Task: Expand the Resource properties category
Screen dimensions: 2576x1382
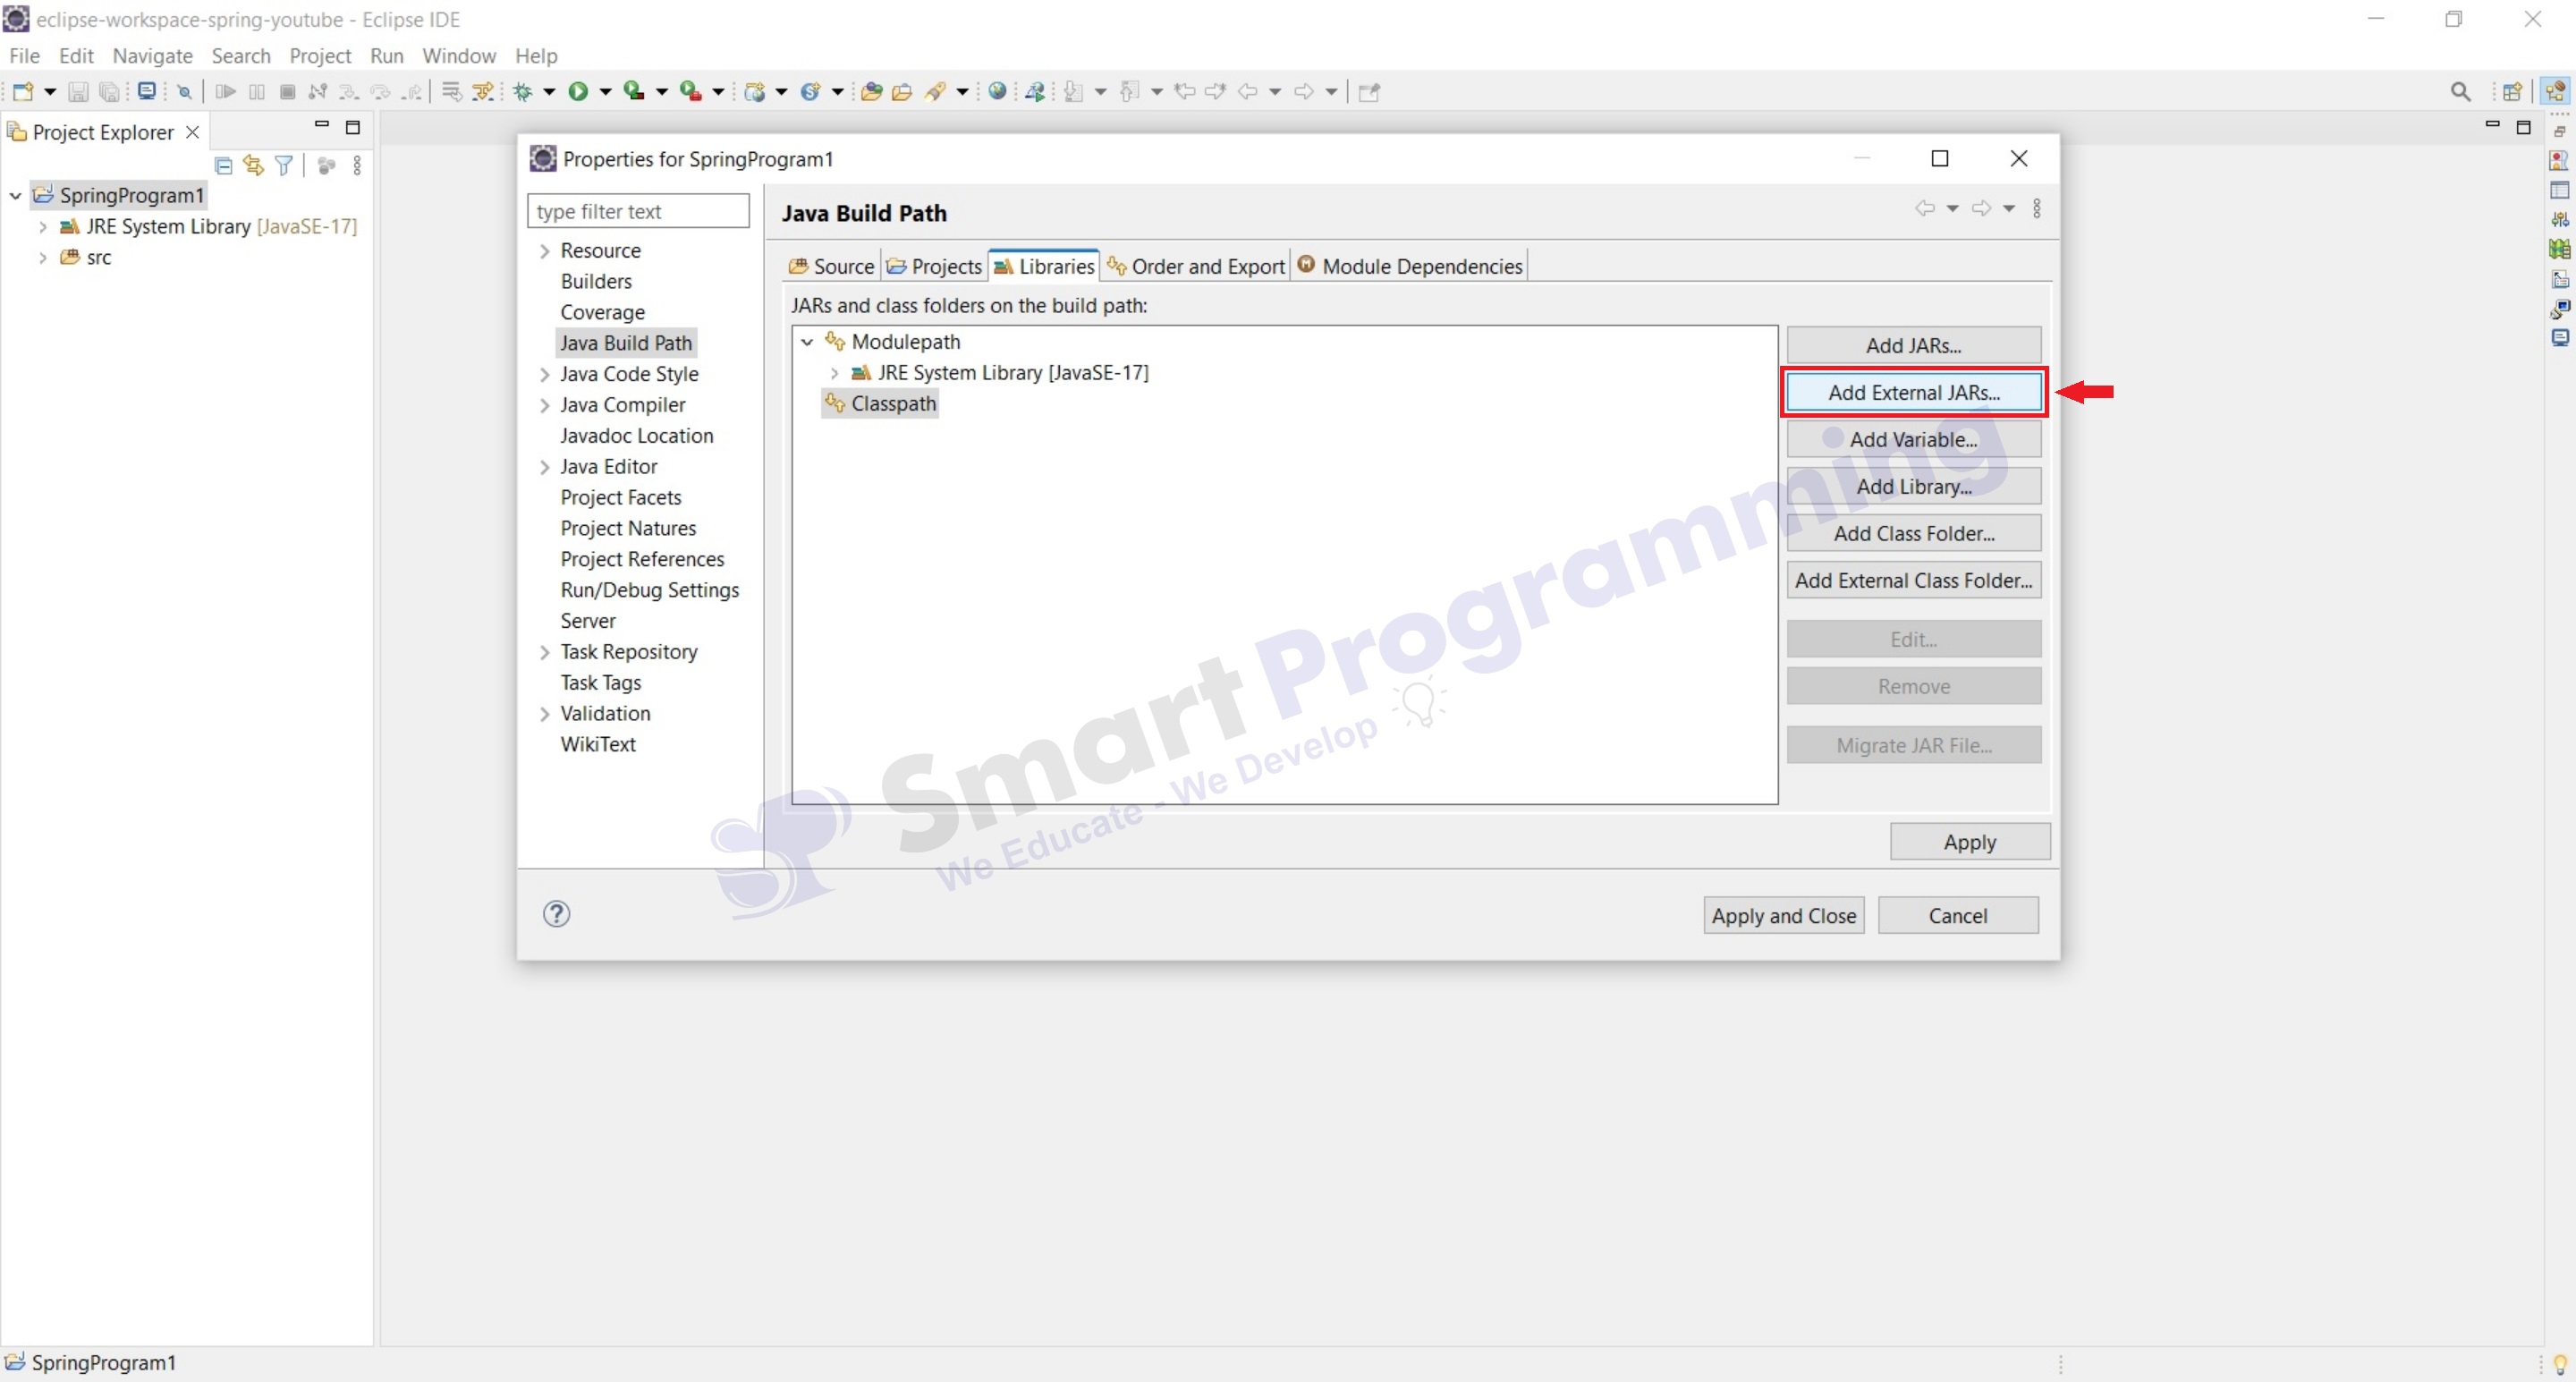Action: 545,251
